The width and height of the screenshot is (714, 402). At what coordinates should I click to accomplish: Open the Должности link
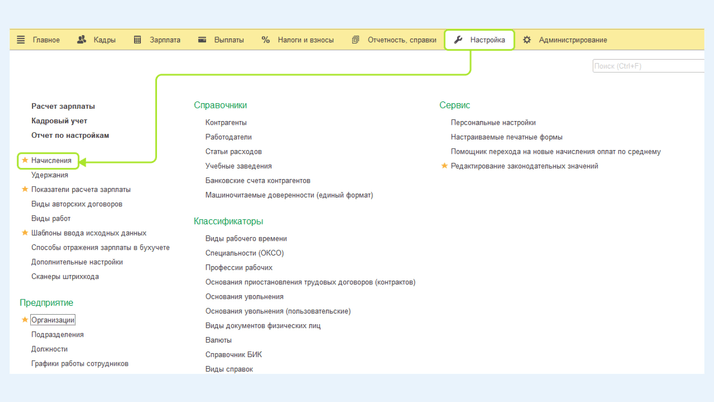point(49,349)
